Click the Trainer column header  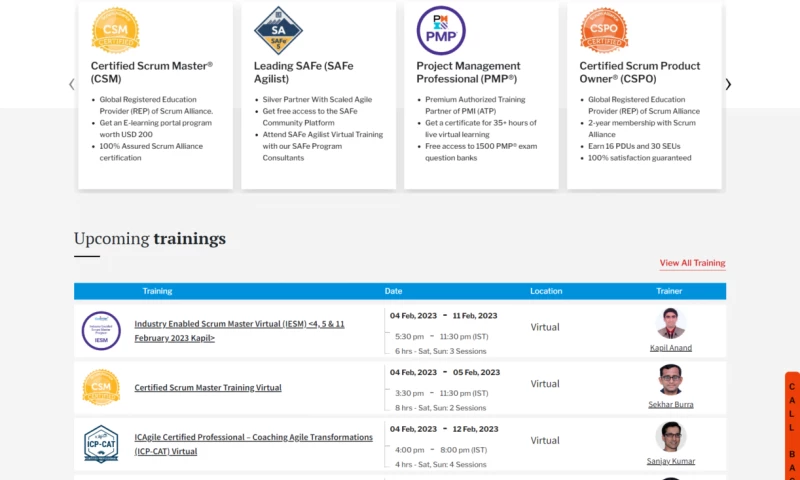pos(669,291)
